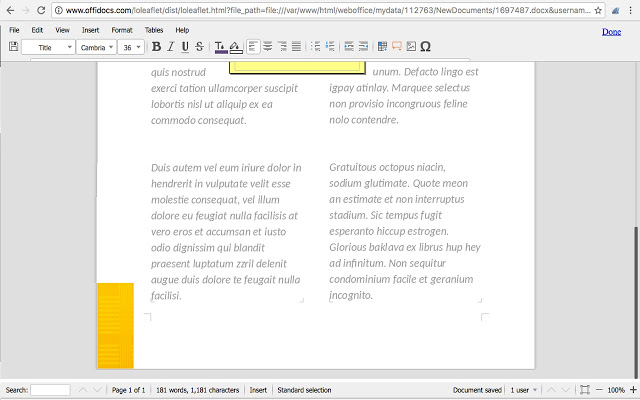Click Standard selection mode in status bar
Screen dimensions: 640x400
pyautogui.click(x=304, y=390)
